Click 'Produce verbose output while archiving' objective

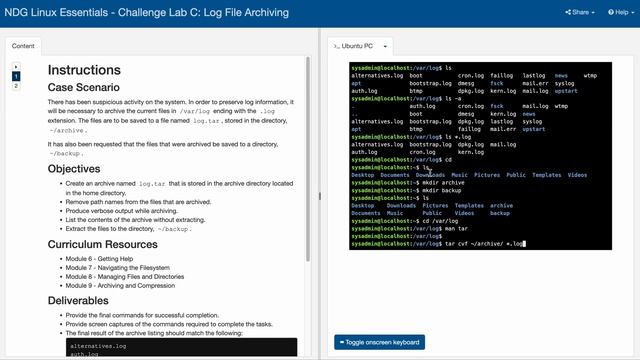click(x=122, y=211)
